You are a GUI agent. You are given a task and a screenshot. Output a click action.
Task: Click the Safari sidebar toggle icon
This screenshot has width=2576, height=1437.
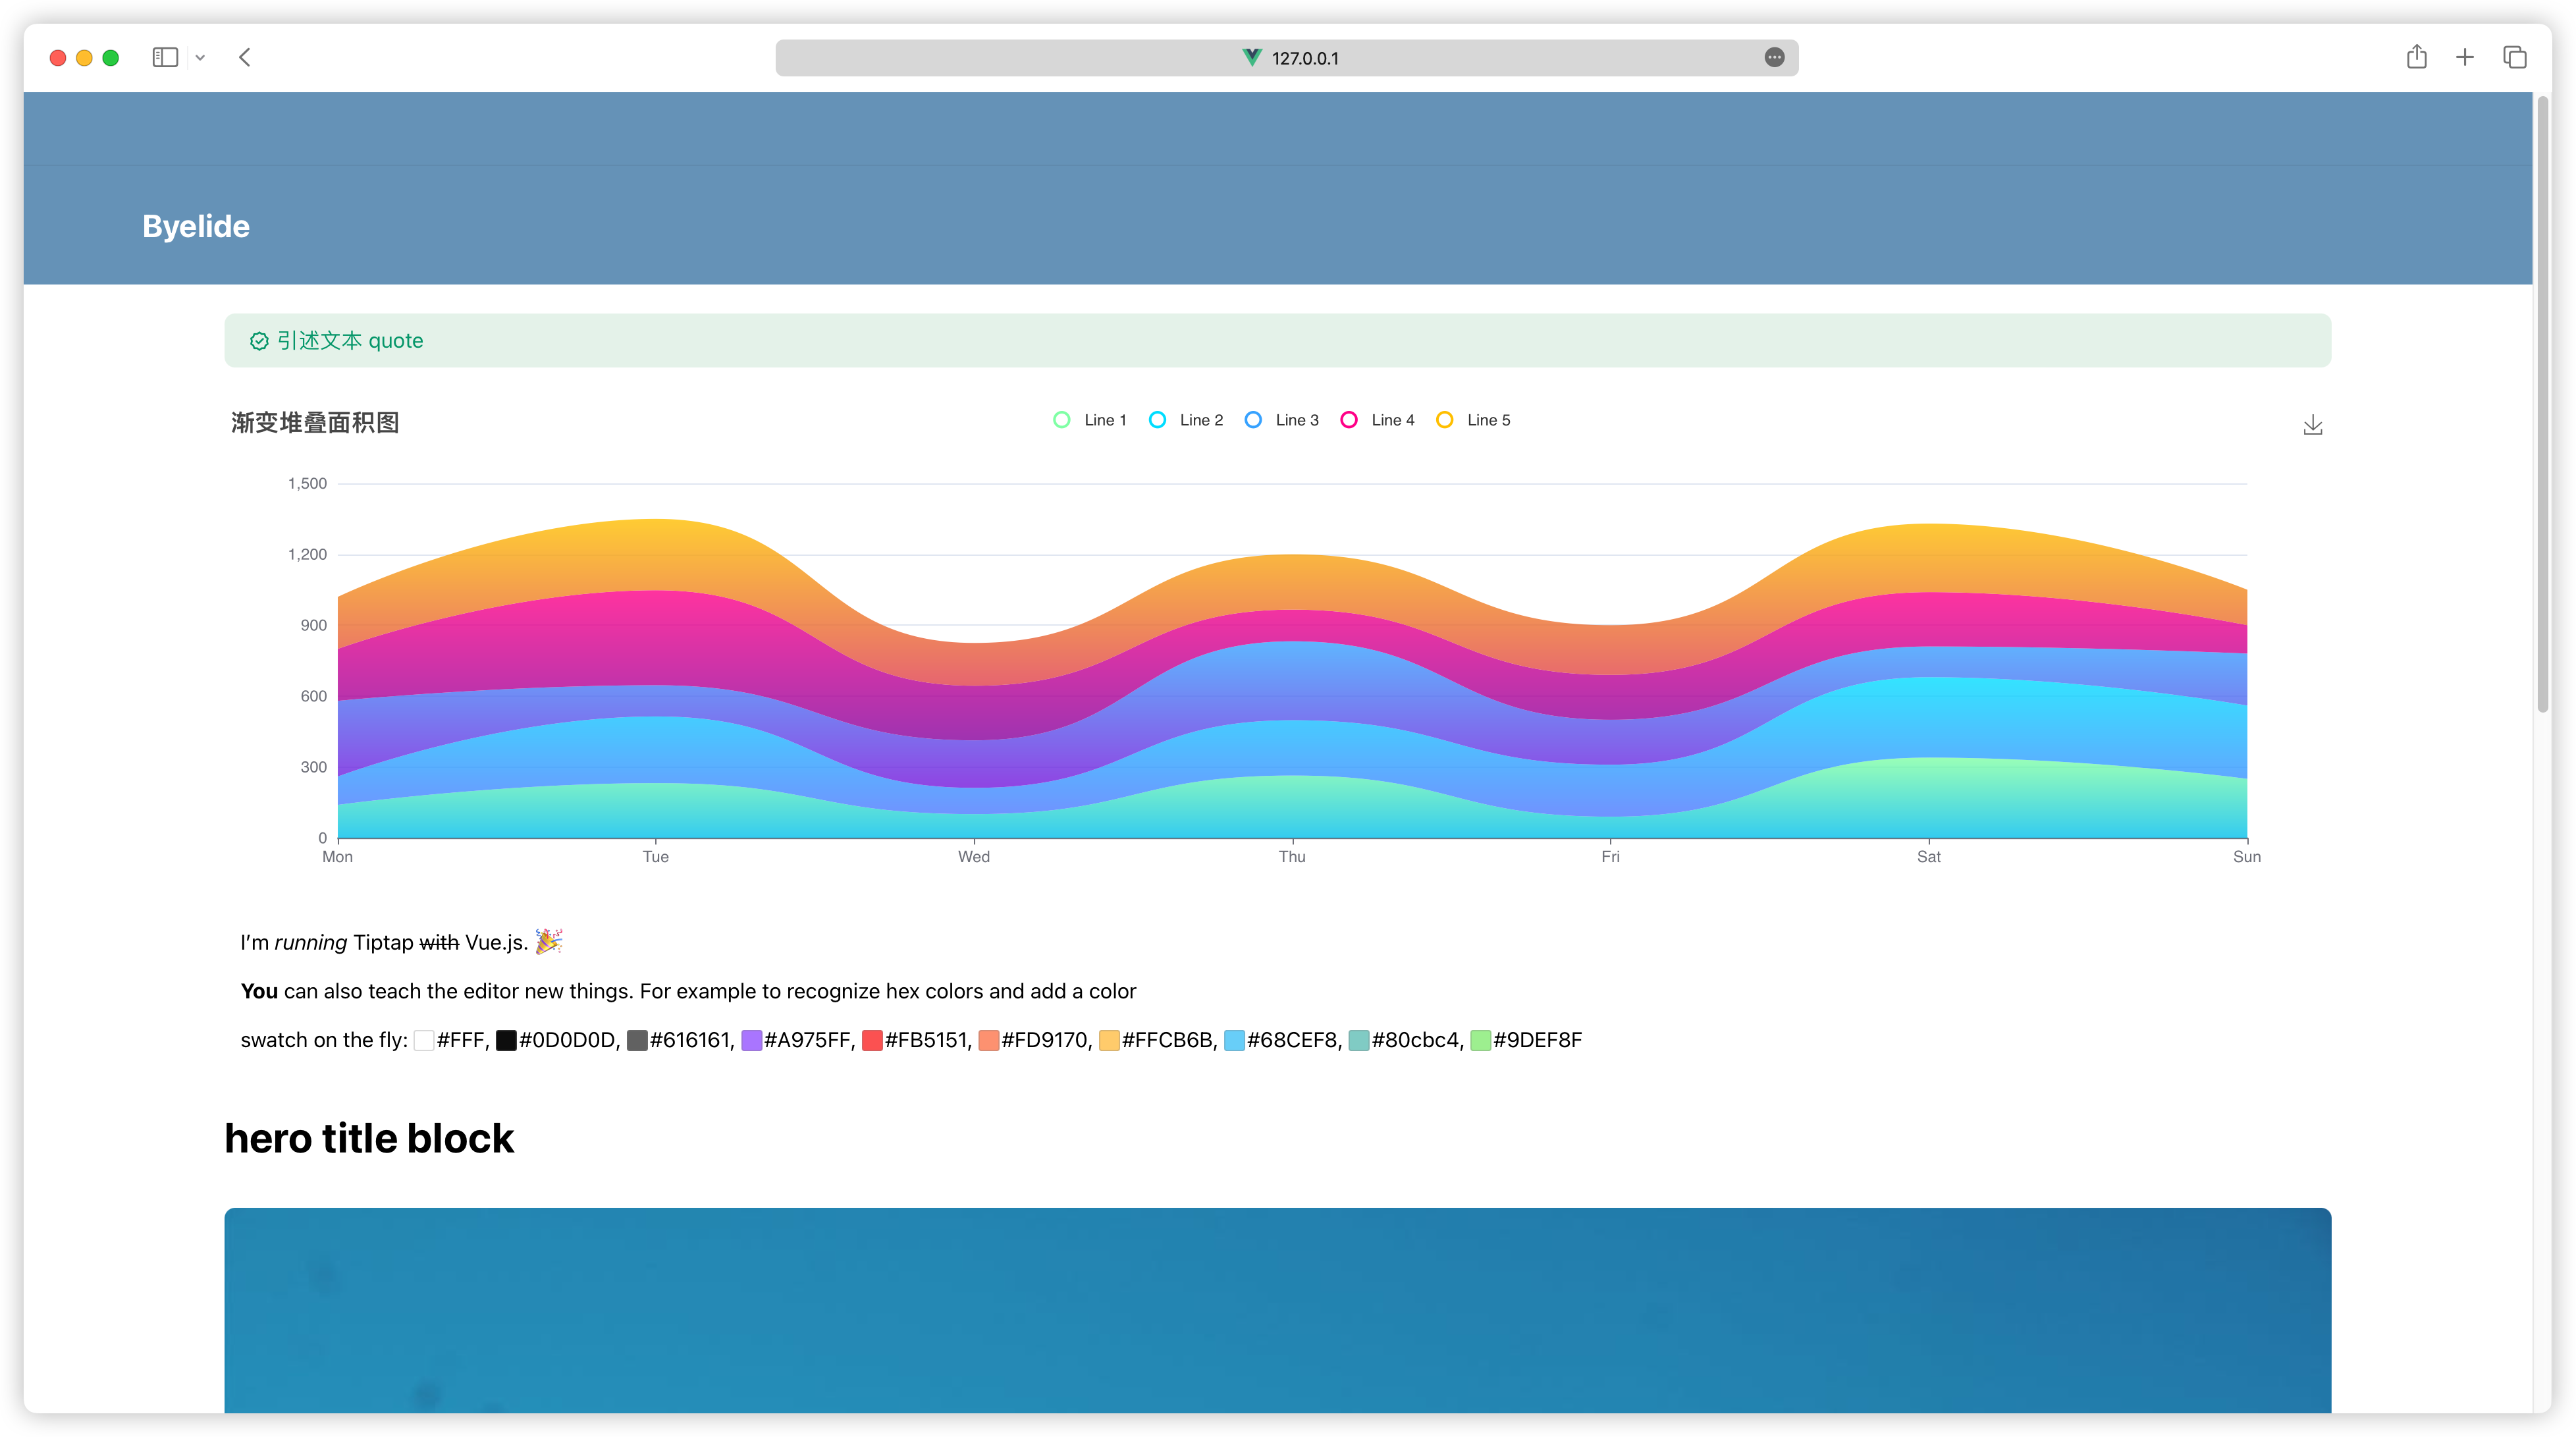click(x=165, y=57)
